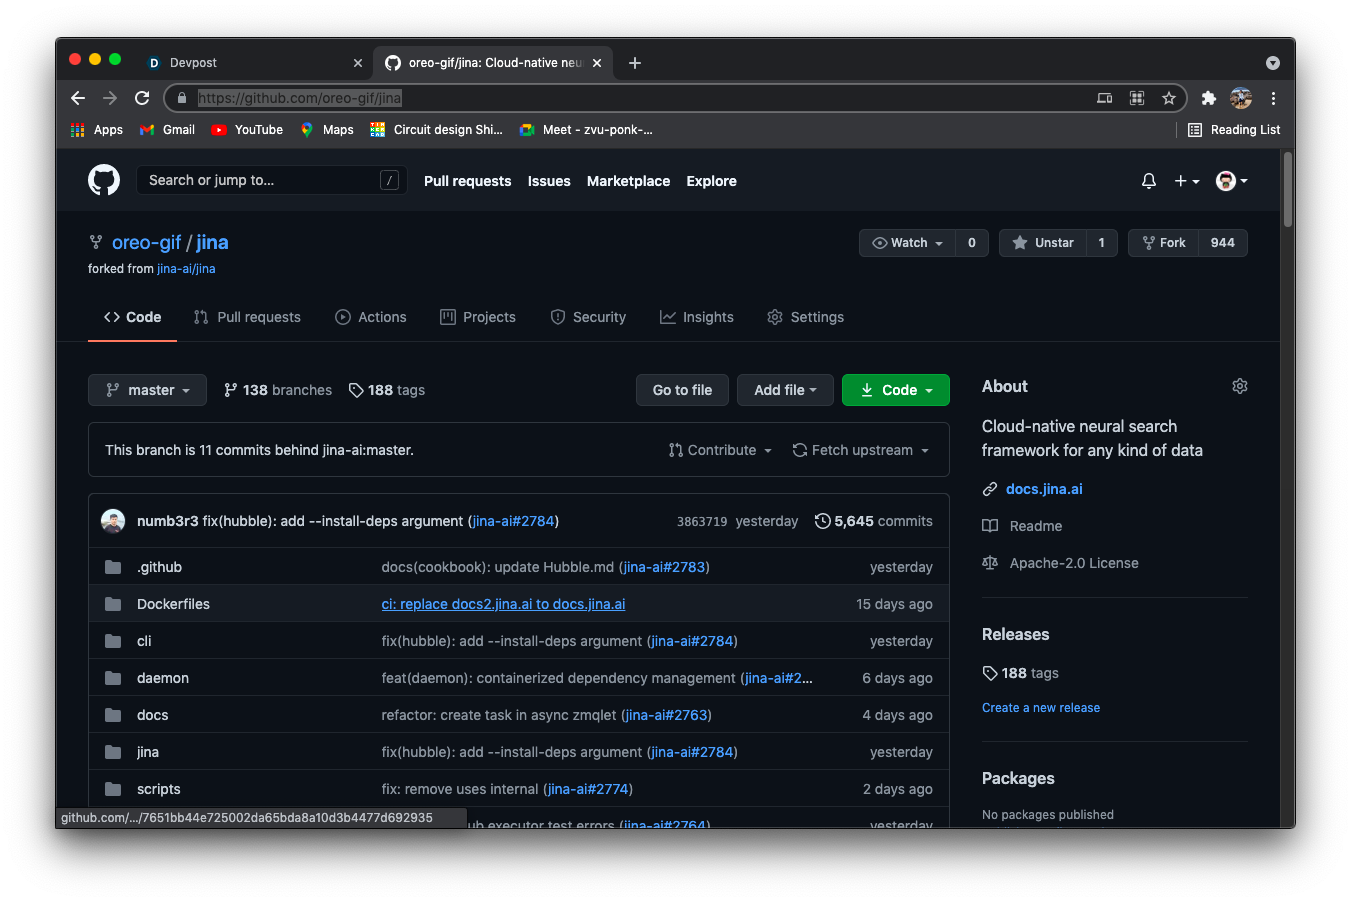The height and width of the screenshot is (902, 1351).
Task: Open the Contribute dropdown
Action: click(720, 450)
